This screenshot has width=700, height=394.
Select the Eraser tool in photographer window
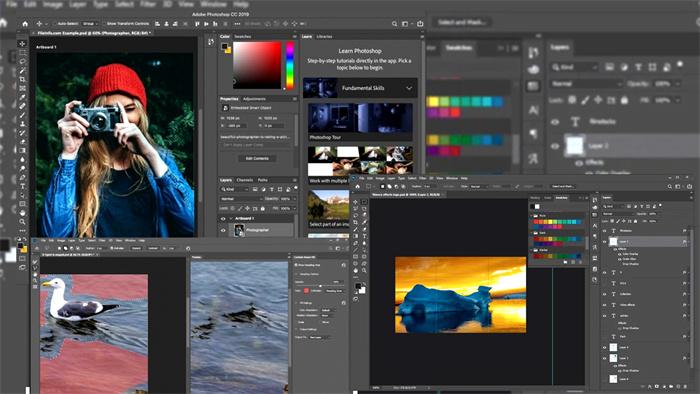(x=22, y=141)
